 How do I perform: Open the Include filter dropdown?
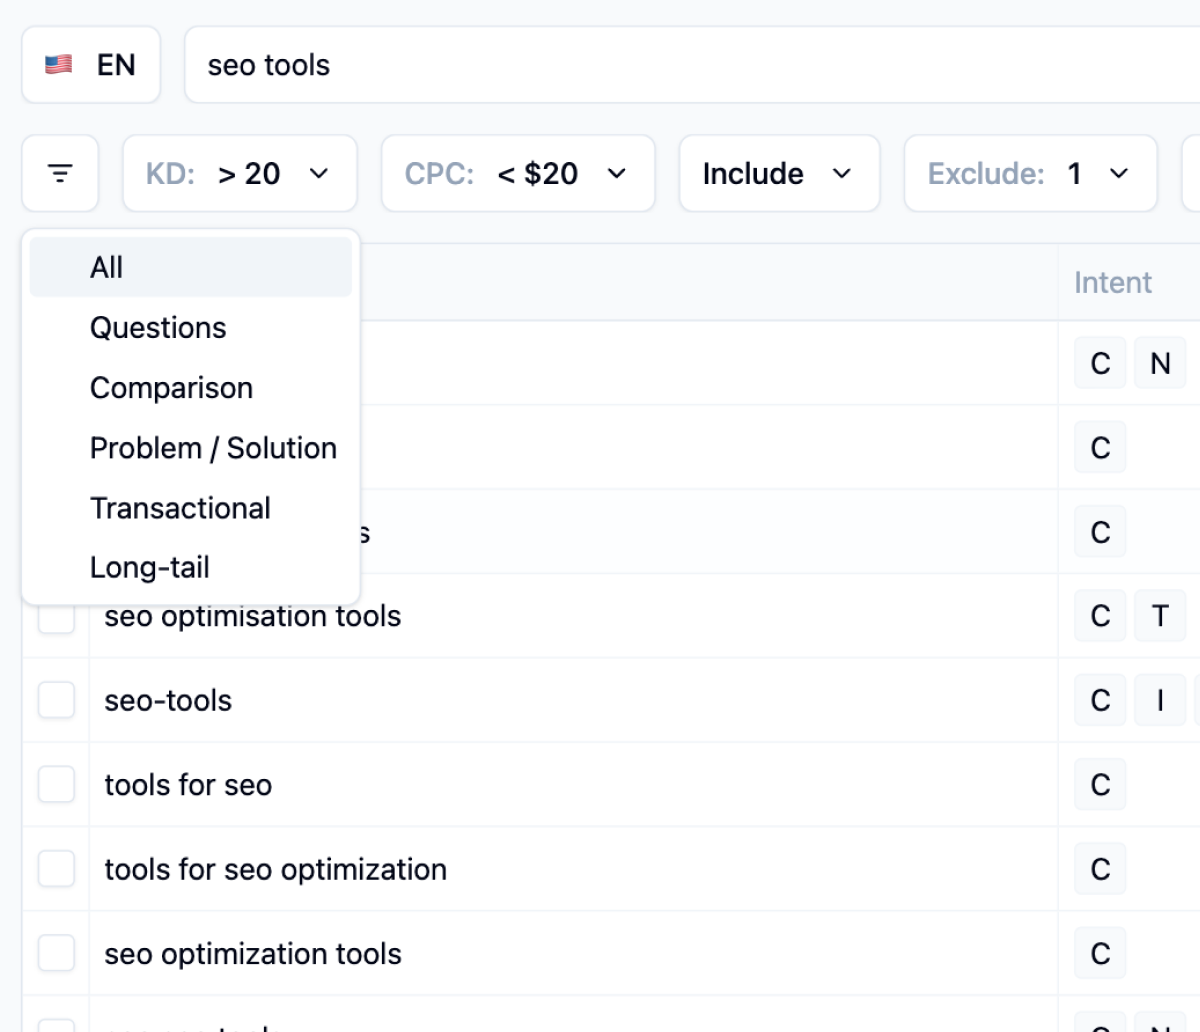coord(778,174)
